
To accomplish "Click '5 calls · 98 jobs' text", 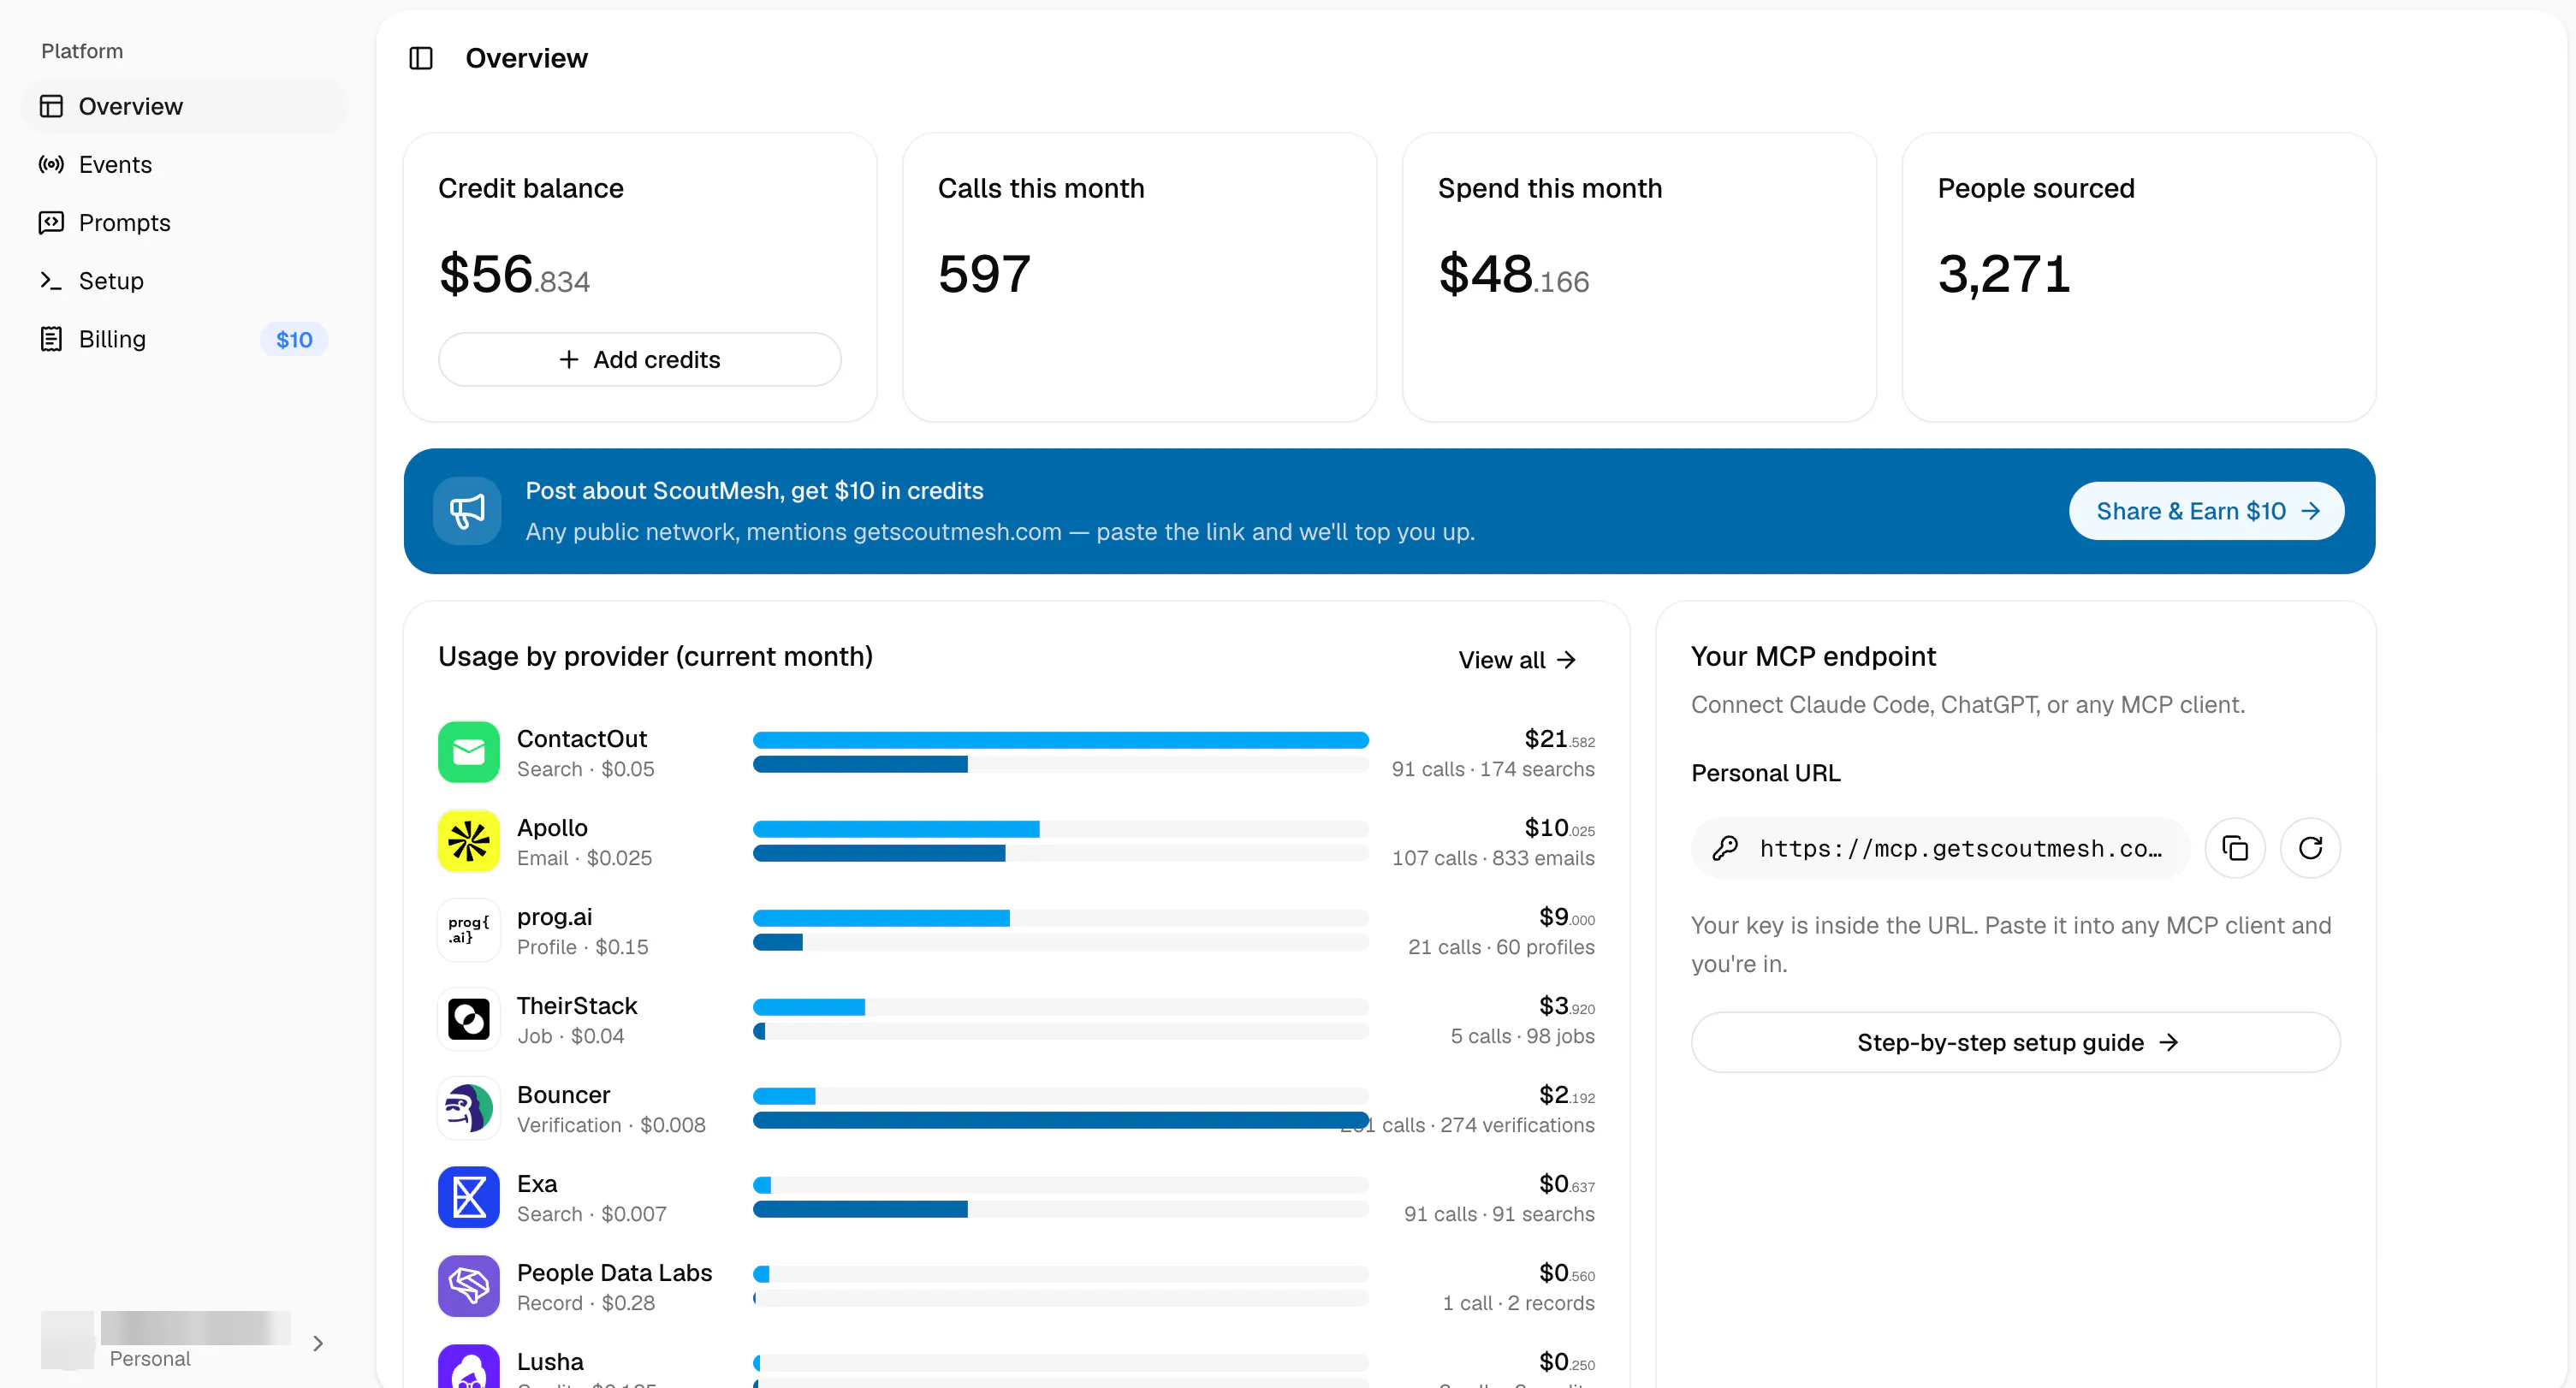I will (1522, 1036).
